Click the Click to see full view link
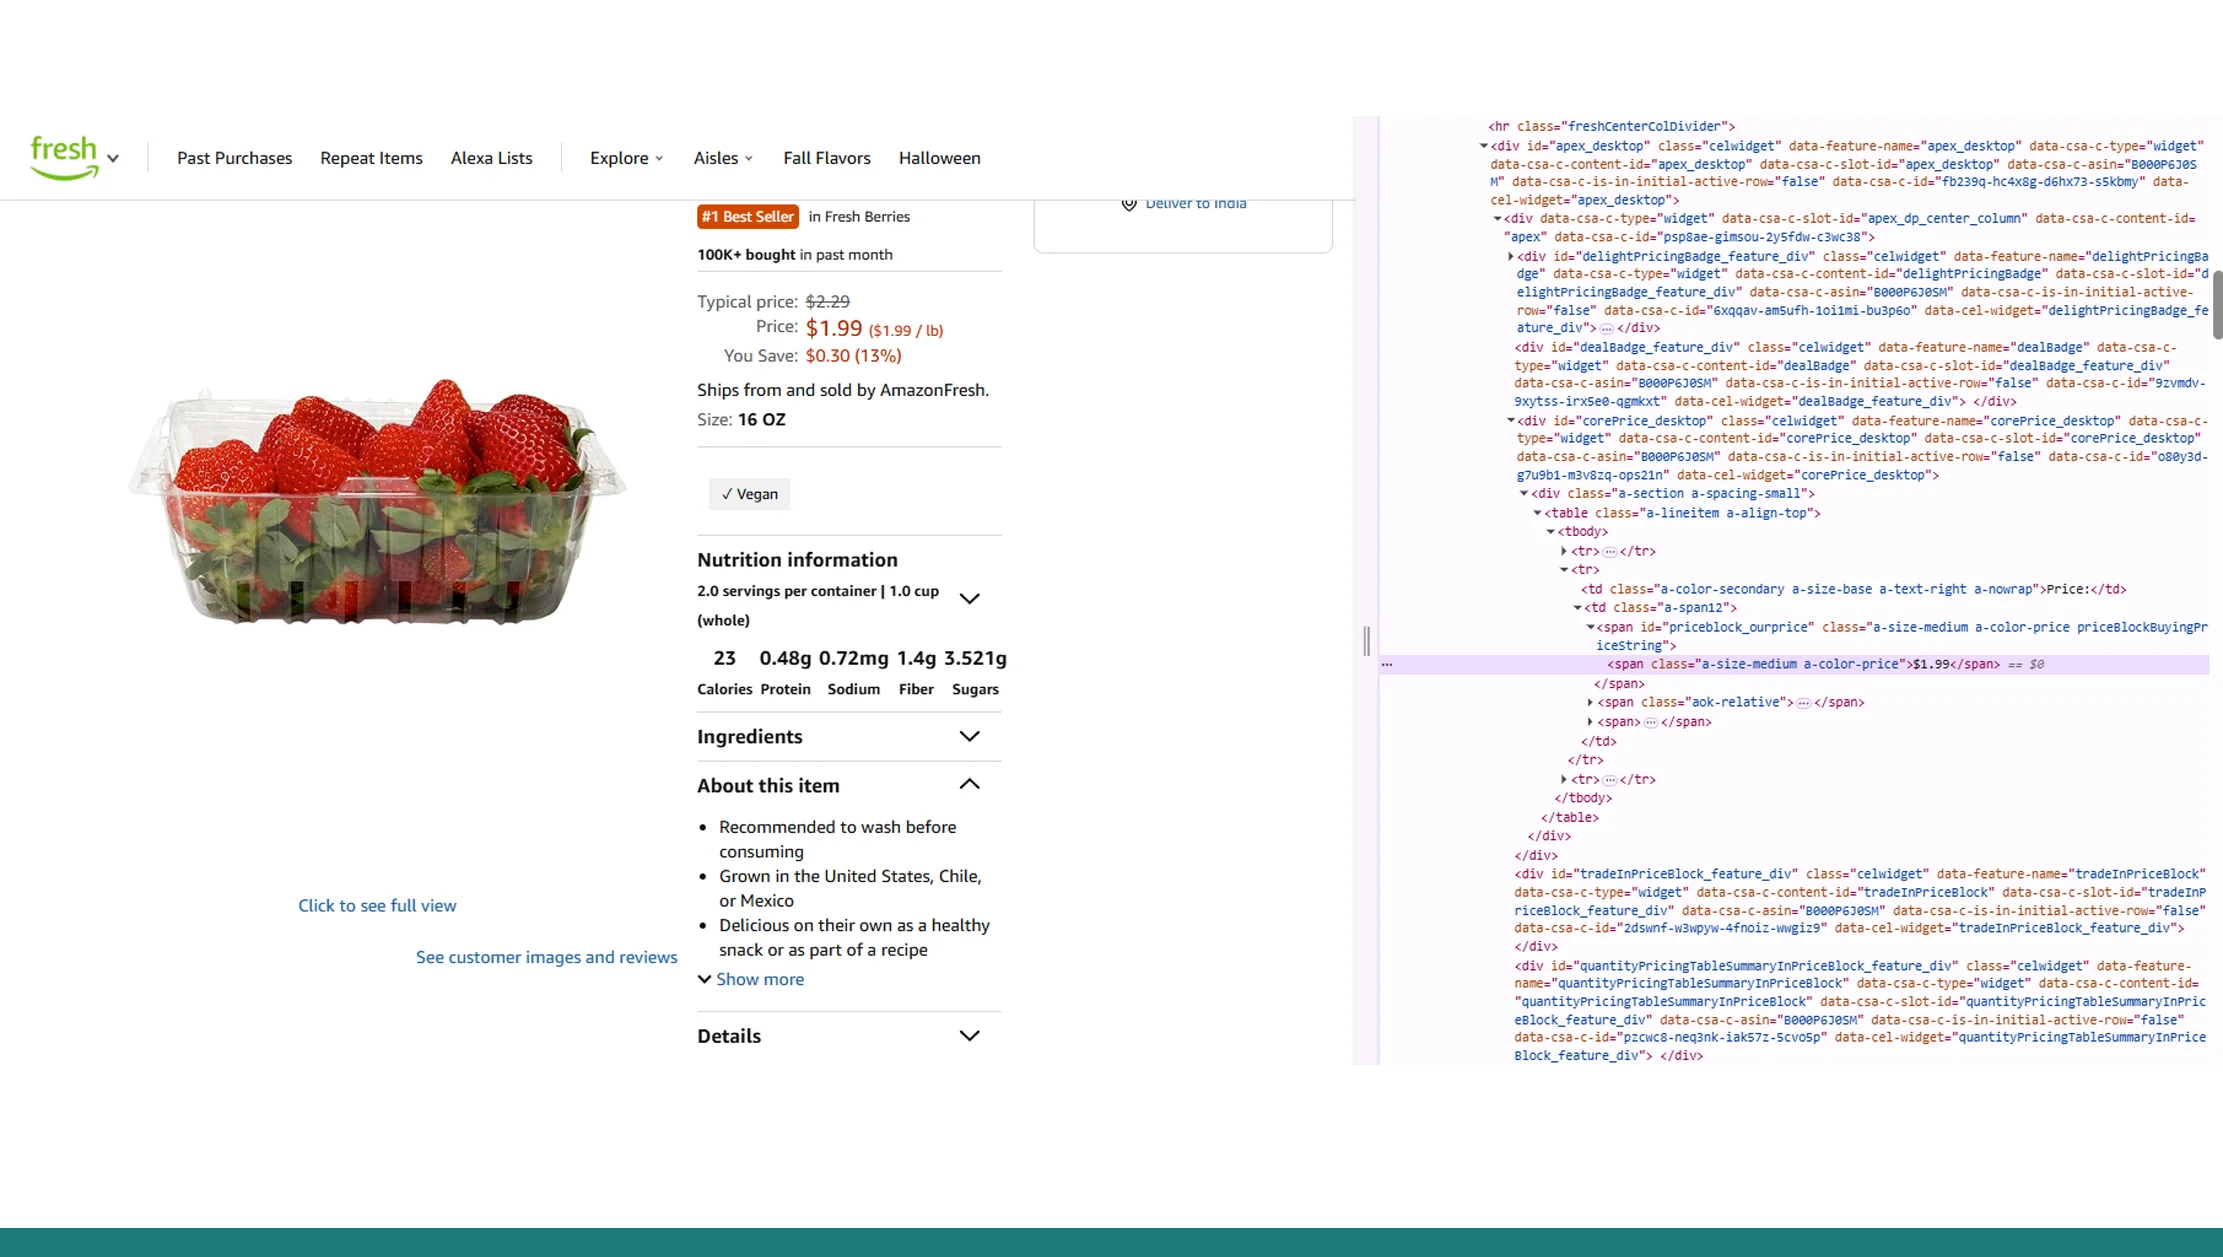 tap(377, 905)
